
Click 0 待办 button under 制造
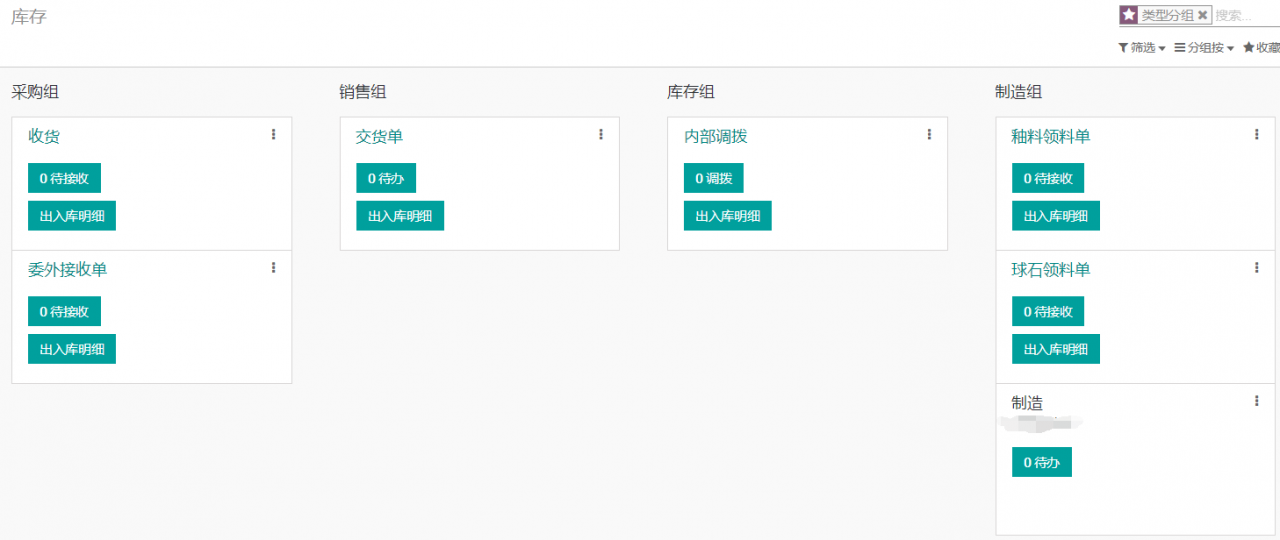pyautogui.click(x=1042, y=462)
